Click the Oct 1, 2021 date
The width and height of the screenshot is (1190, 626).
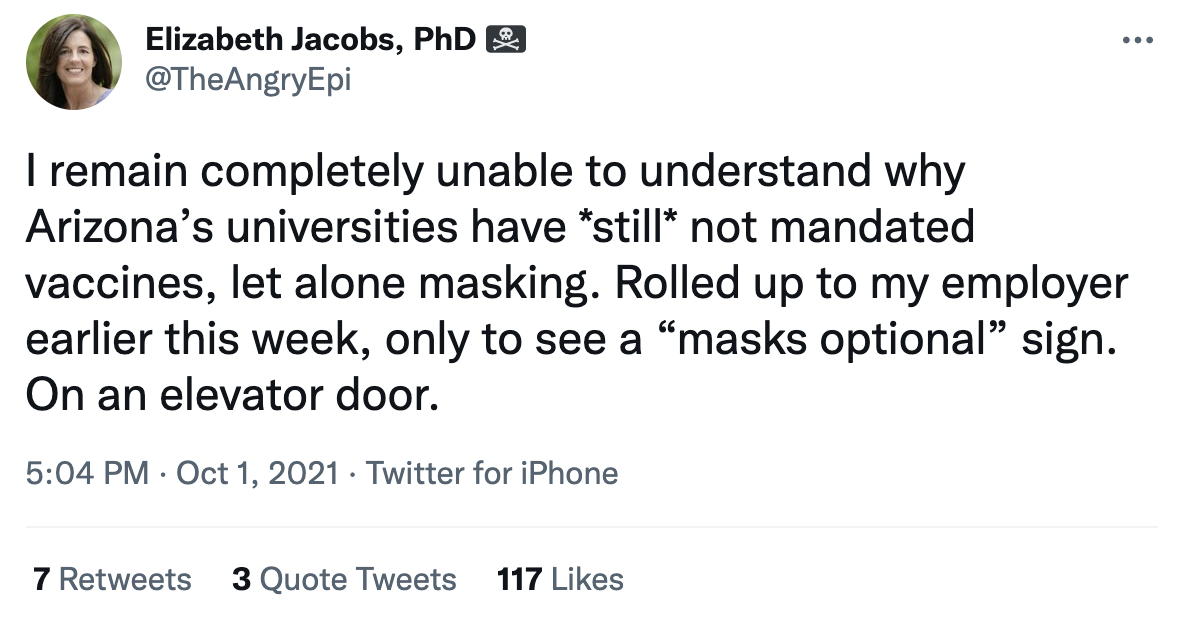[x=257, y=472]
